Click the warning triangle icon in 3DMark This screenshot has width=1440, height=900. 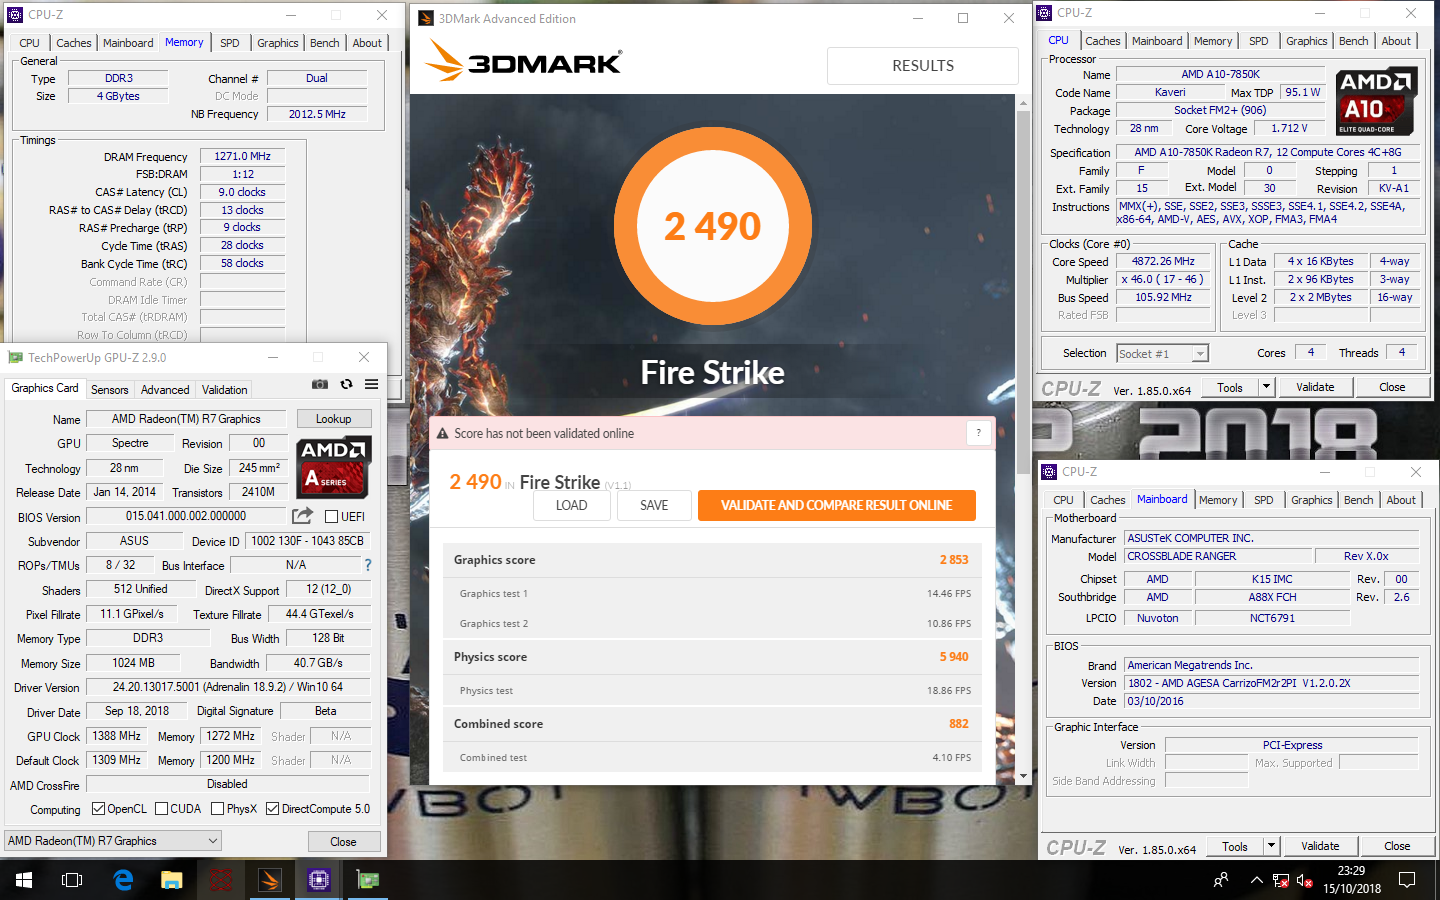click(x=442, y=434)
